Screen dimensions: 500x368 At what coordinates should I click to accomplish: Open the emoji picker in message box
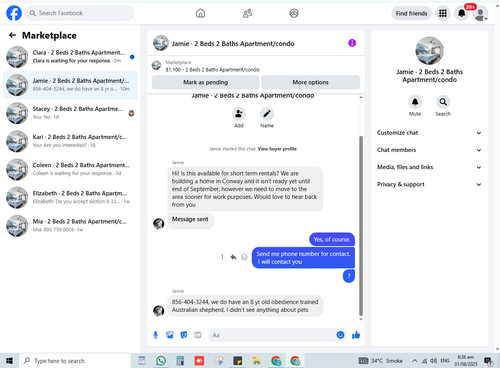(340, 335)
